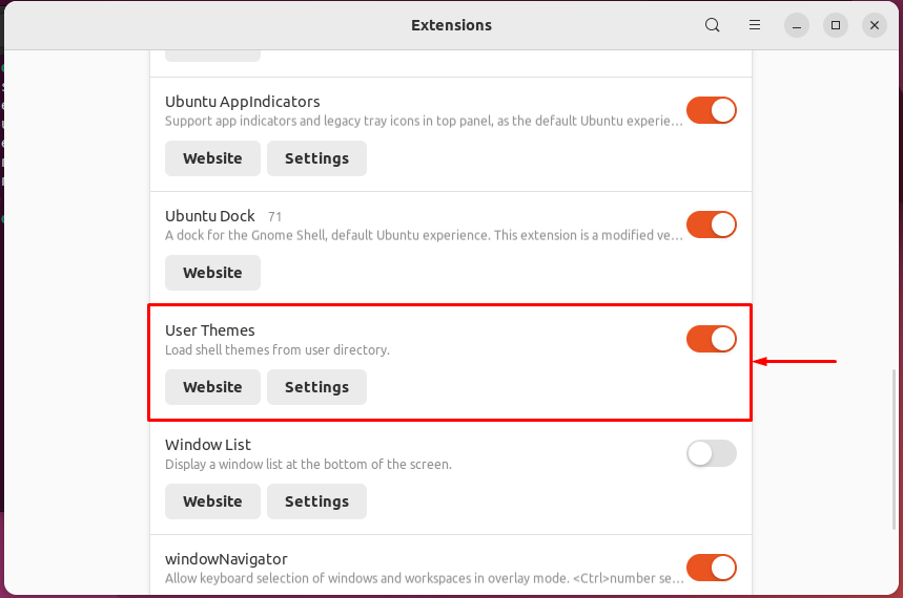Open Ubuntu AppIndicators Settings button

coord(316,158)
